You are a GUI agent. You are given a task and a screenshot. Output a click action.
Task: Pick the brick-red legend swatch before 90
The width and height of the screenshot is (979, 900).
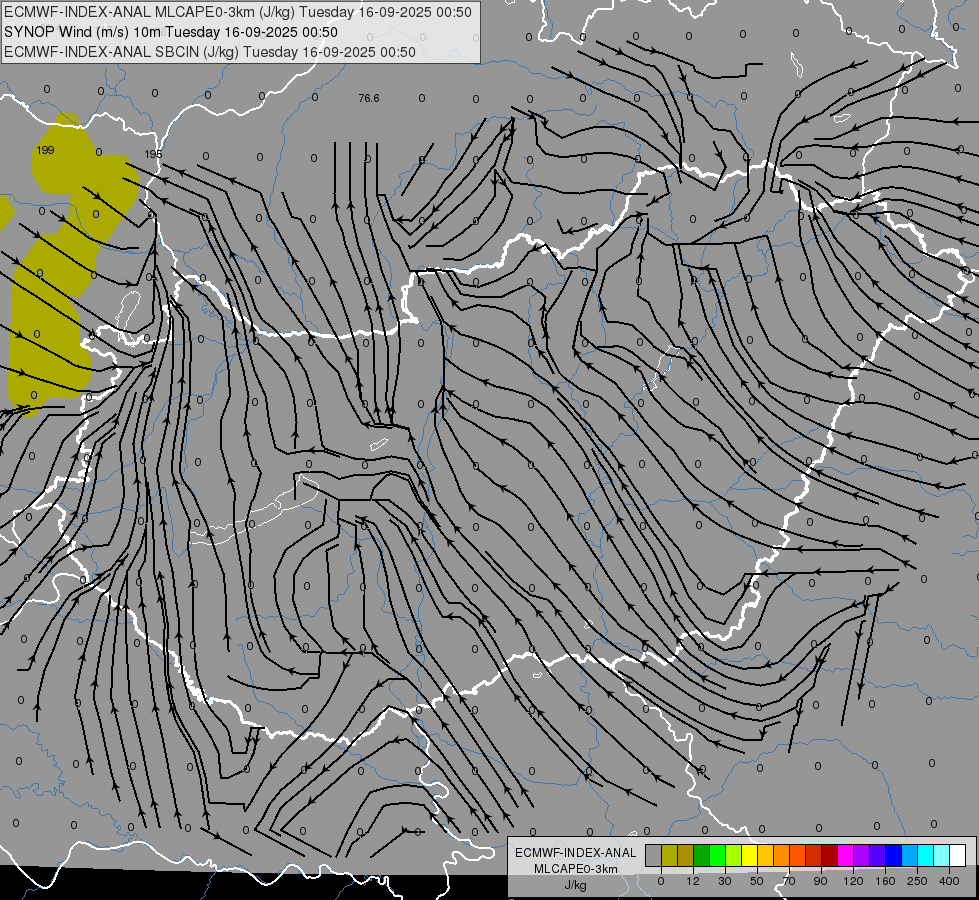814,855
